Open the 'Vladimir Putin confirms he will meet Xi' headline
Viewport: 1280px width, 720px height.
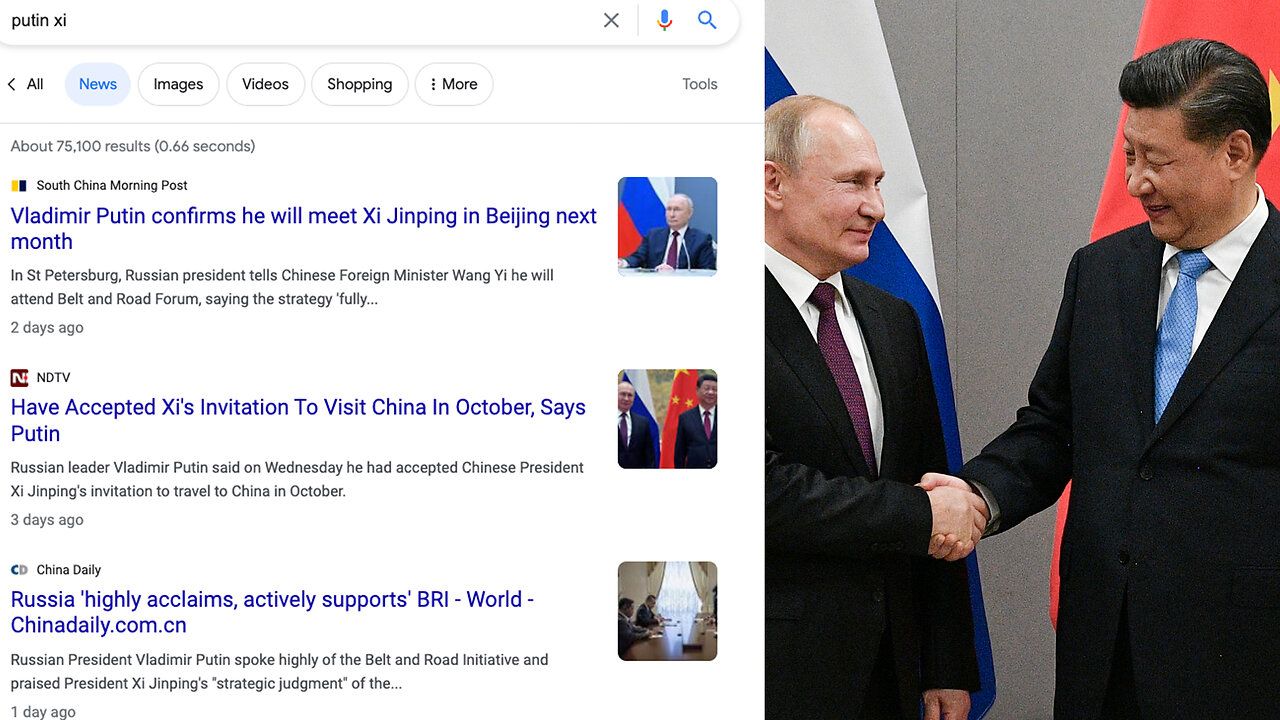pos(304,229)
